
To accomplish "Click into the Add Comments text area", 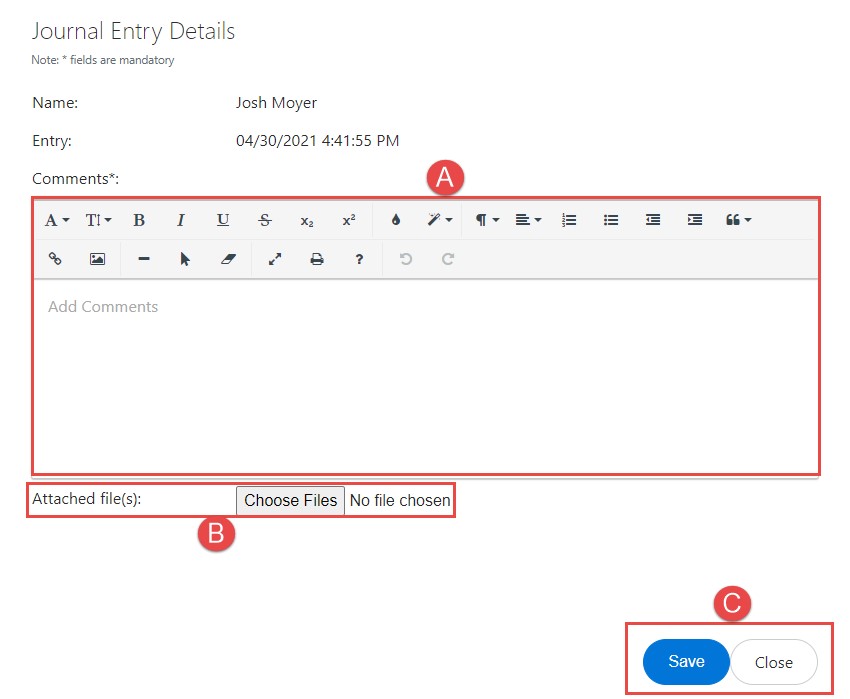I will [426, 376].
